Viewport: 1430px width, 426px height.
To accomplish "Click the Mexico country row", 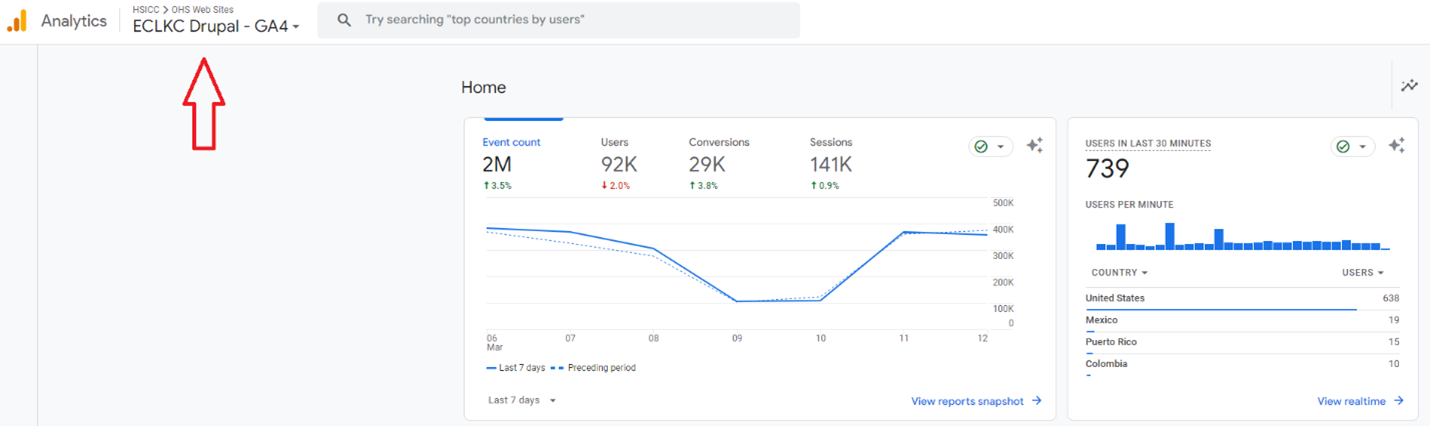I will pos(1242,321).
